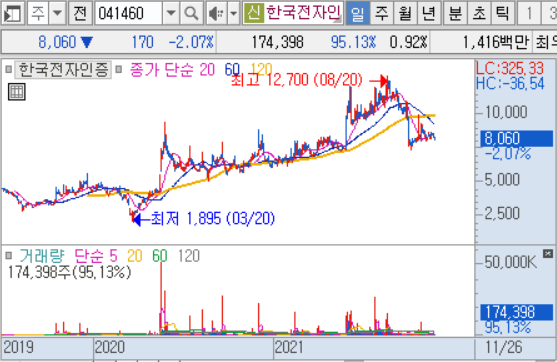Click the volume 174,398 in quote bar
The height and width of the screenshot is (362, 557).
(277, 42)
